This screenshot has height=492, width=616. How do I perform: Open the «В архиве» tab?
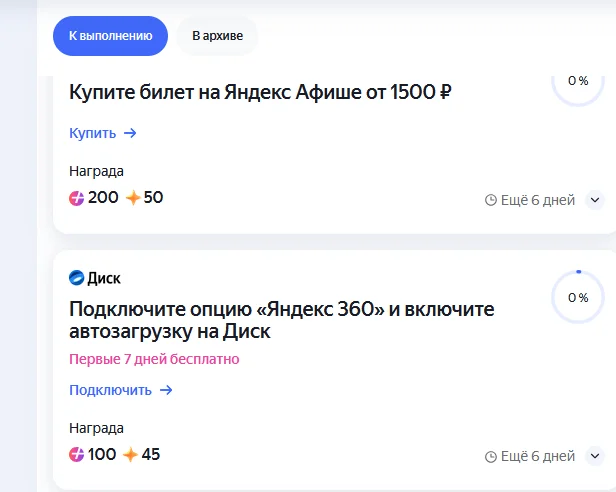[217, 36]
